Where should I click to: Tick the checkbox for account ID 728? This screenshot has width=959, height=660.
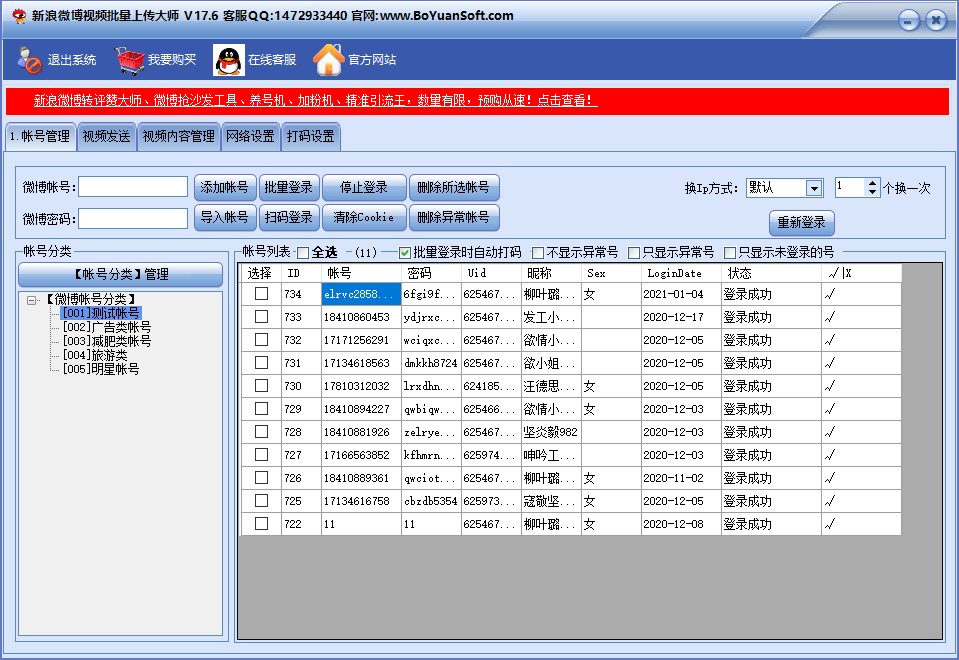pyautogui.click(x=261, y=431)
